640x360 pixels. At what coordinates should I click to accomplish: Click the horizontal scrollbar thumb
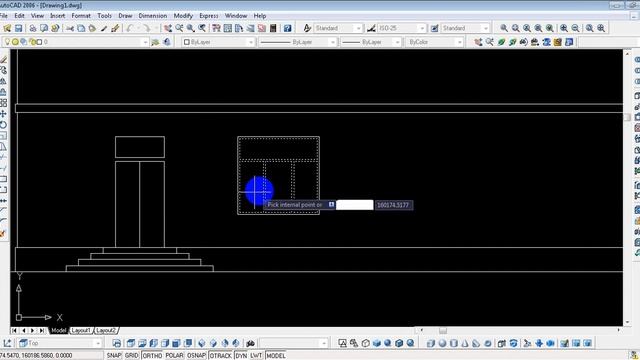click(x=443, y=330)
